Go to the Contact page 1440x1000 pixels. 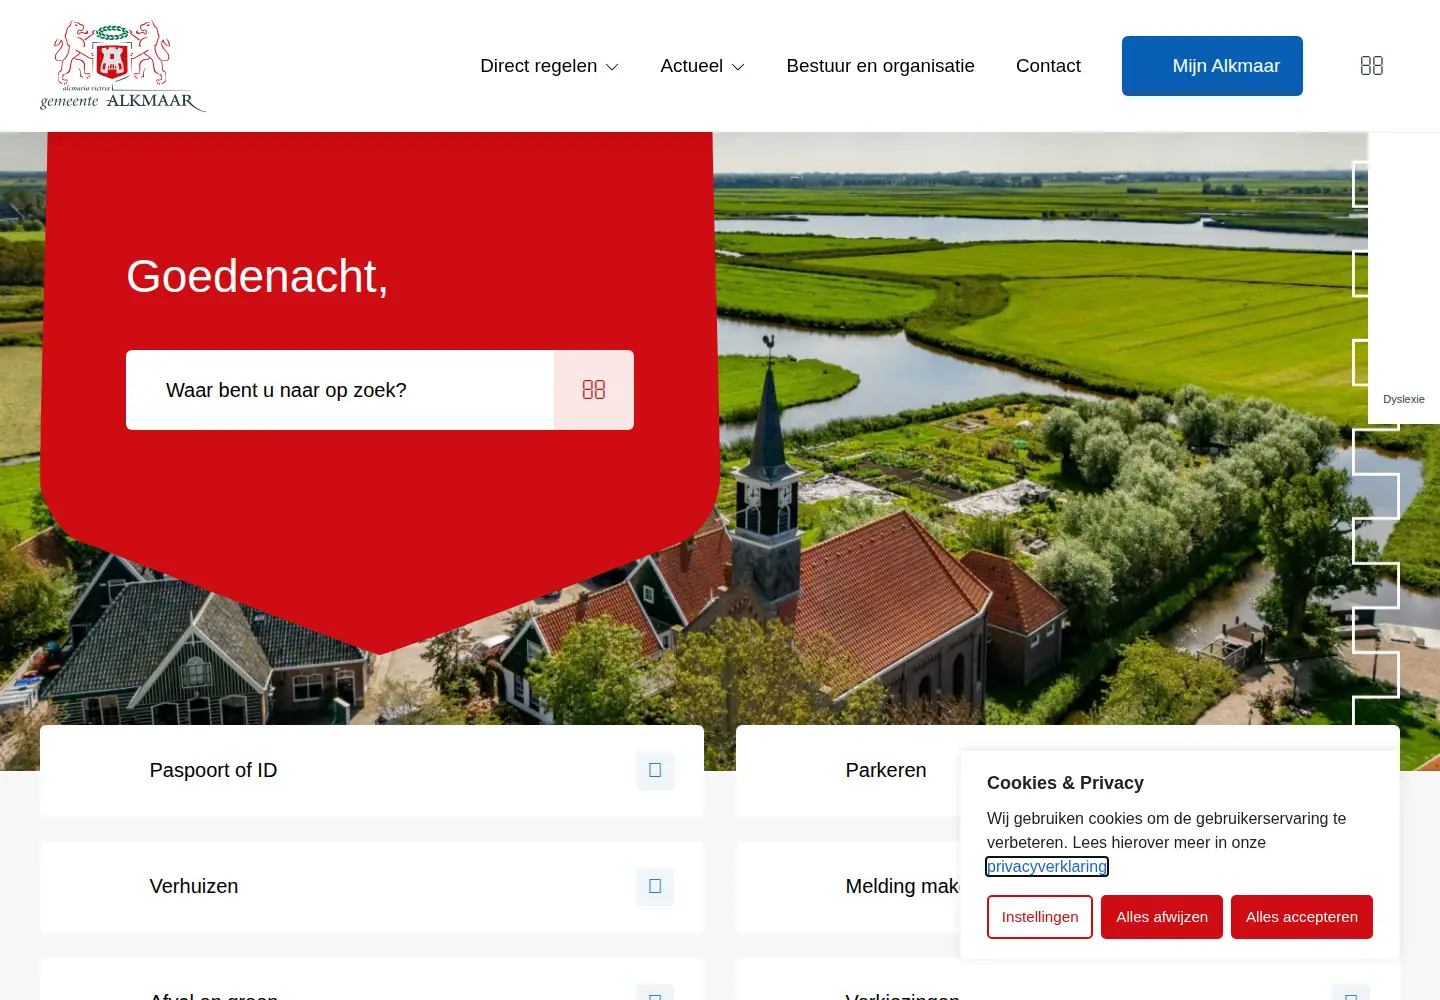point(1048,66)
